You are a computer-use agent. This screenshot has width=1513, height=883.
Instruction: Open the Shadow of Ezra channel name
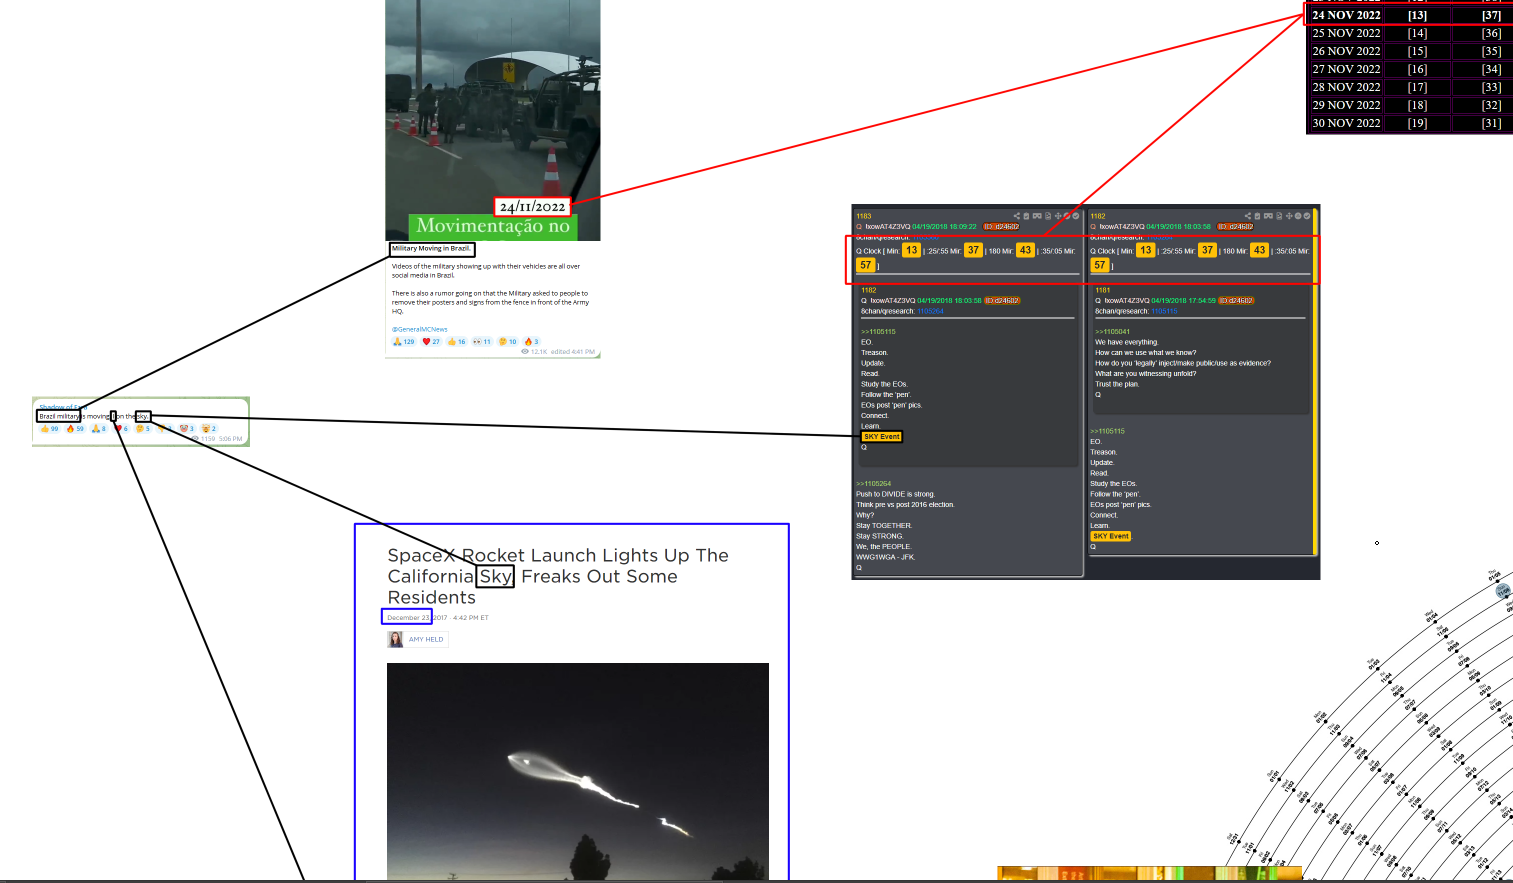tap(63, 408)
